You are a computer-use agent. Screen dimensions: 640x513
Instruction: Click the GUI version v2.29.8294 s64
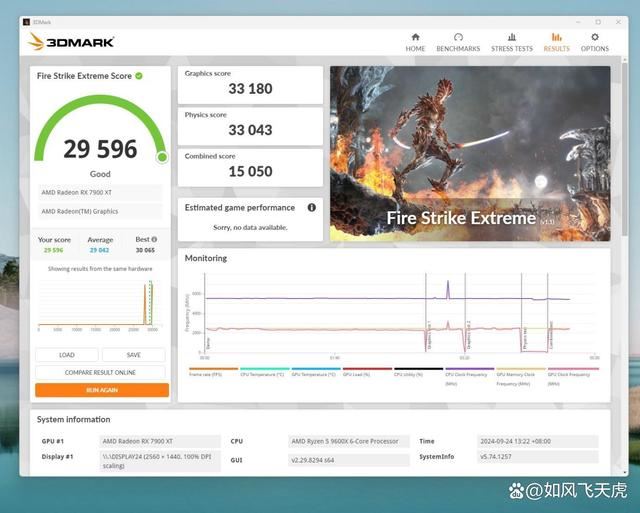point(349,460)
